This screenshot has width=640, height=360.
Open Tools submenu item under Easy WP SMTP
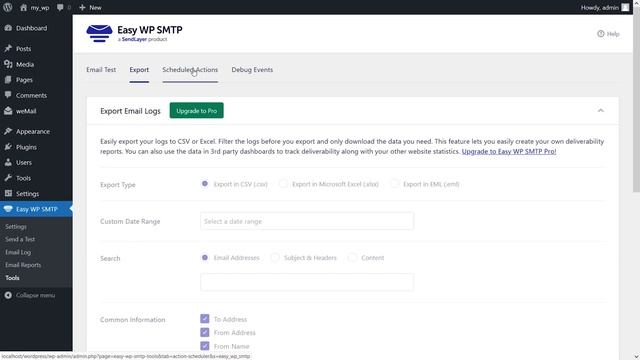12,278
